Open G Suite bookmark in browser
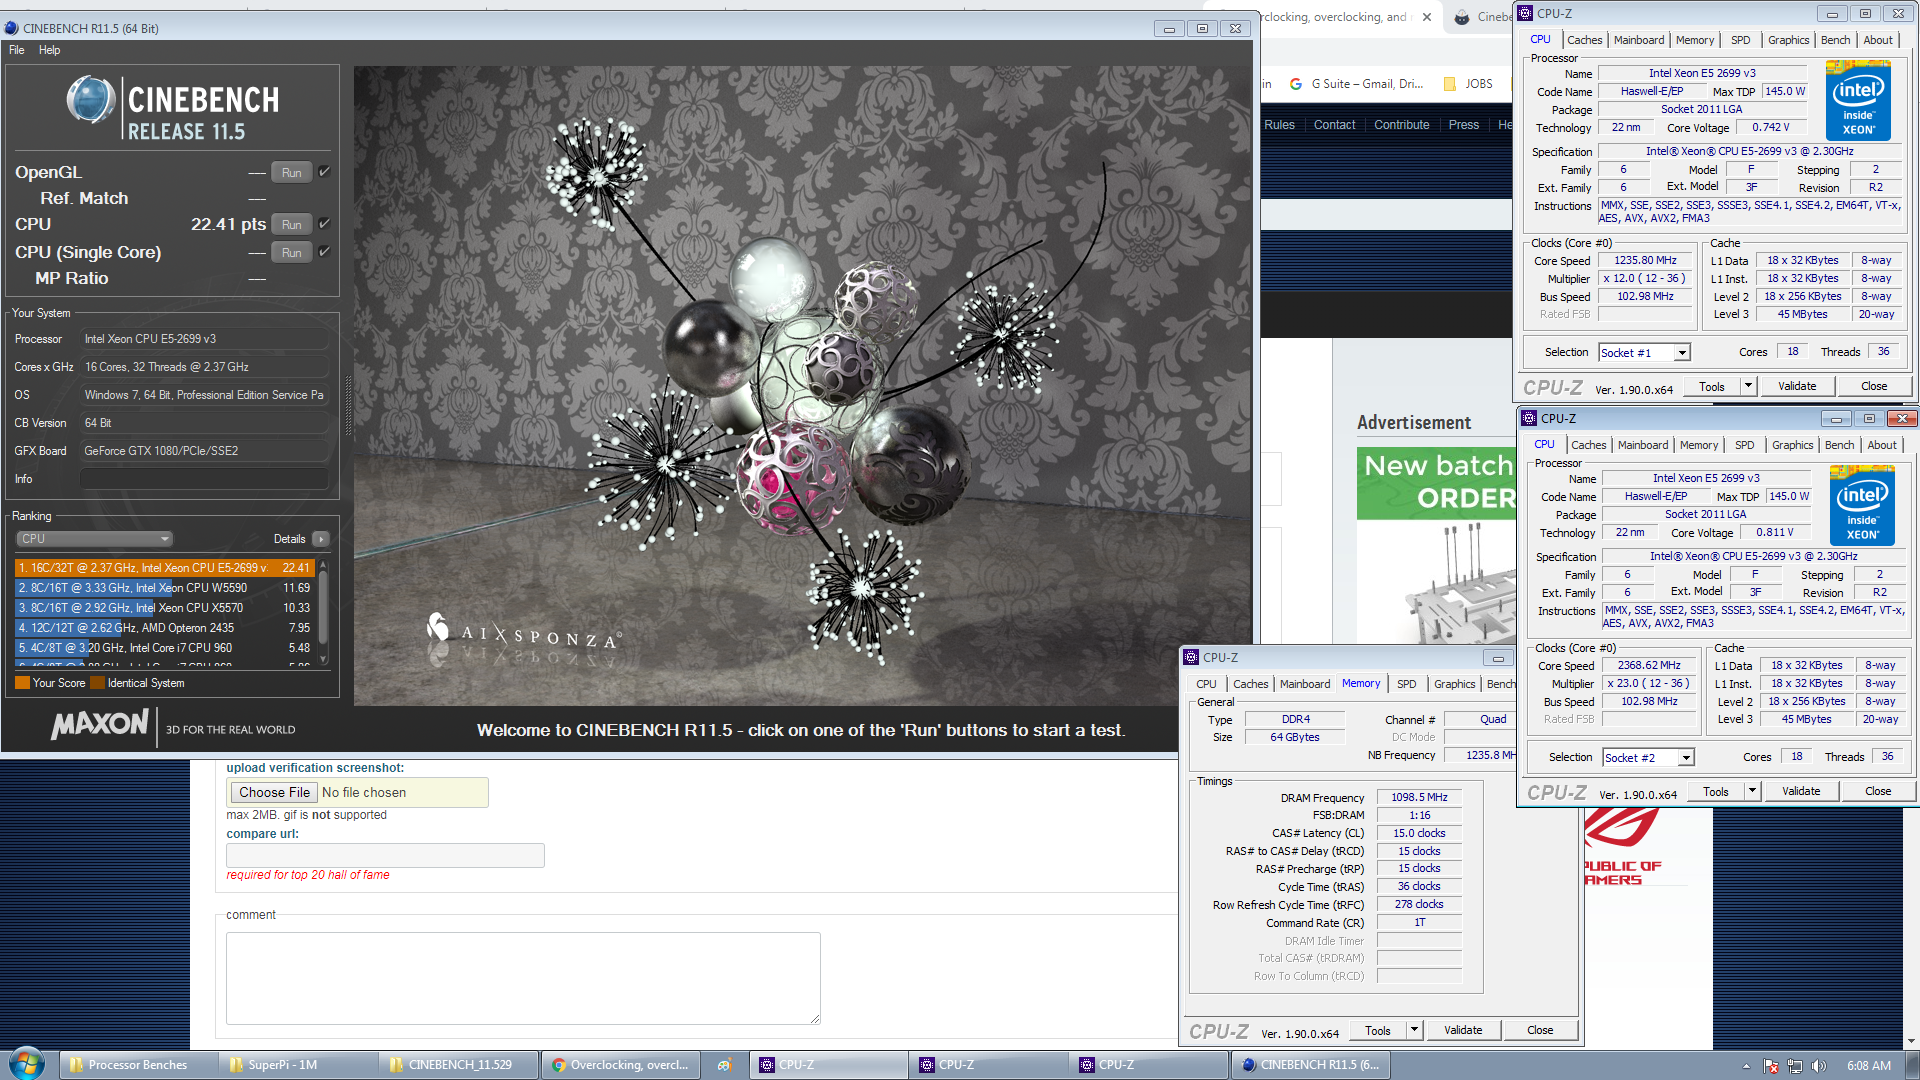Screen dimensions: 1920x1080 click(1356, 84)
